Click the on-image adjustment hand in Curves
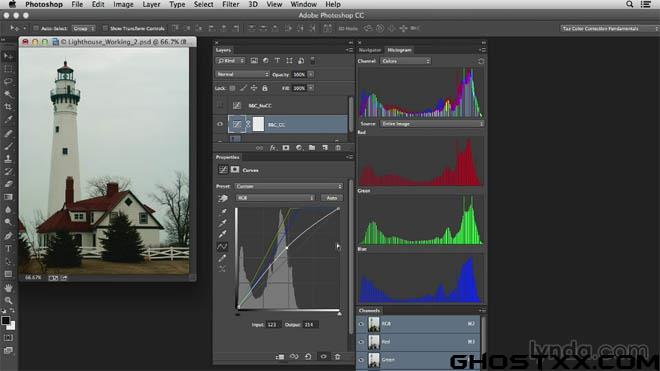The image size is (660, 371). (x=223, y=198)
